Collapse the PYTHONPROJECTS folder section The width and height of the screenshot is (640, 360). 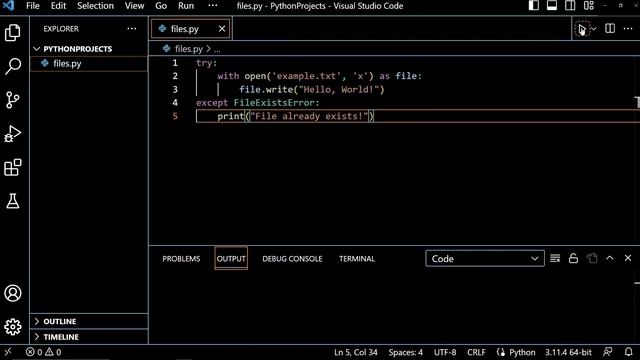pyautogui.click(x=89, y=49)
